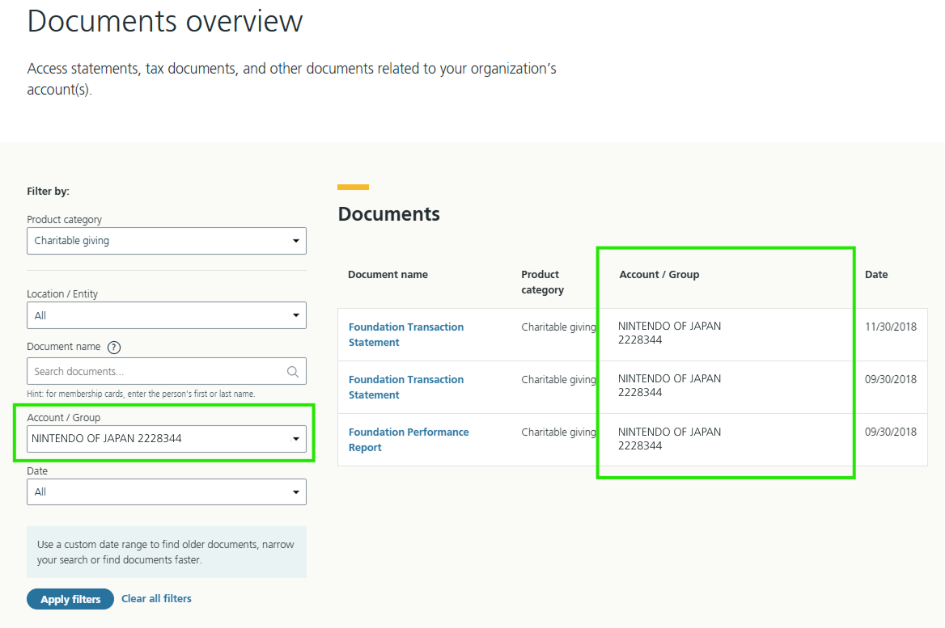This screenshot has height=628, width=945.
Task: Click Charitable giving cell in Performance Report row
Action: (559, 432)
